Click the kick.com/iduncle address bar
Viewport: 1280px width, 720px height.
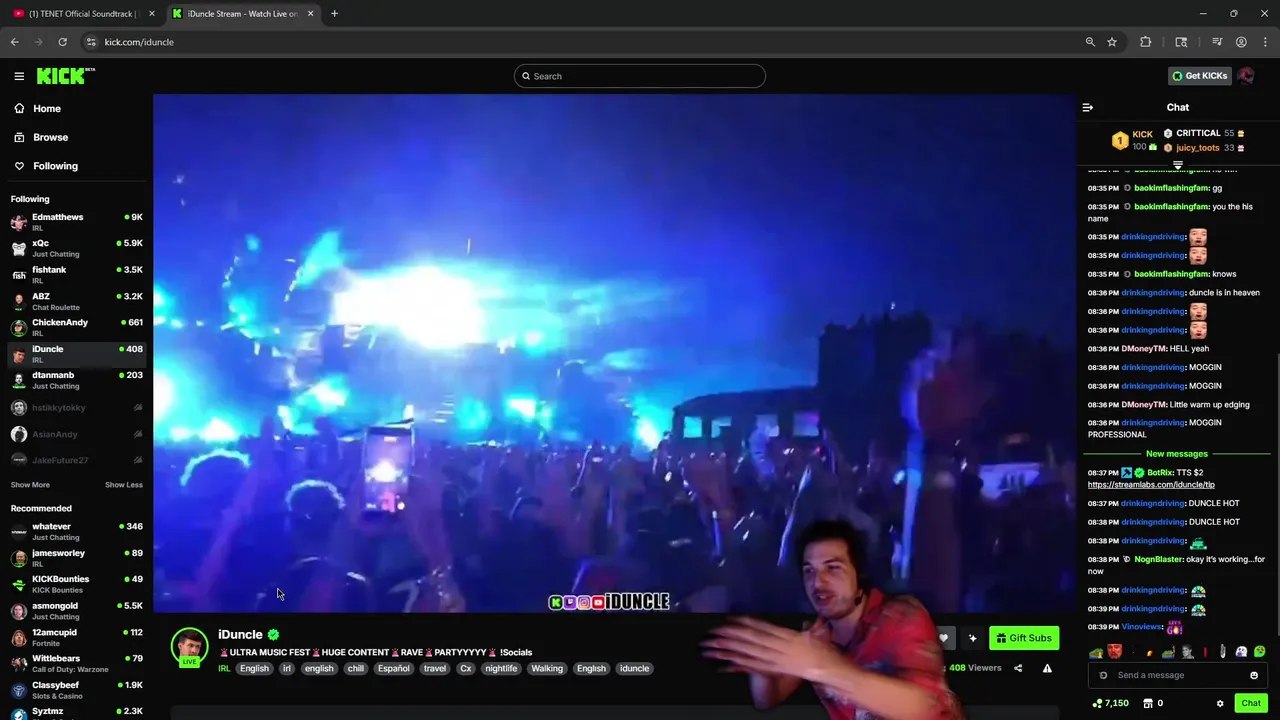point(590,42)
